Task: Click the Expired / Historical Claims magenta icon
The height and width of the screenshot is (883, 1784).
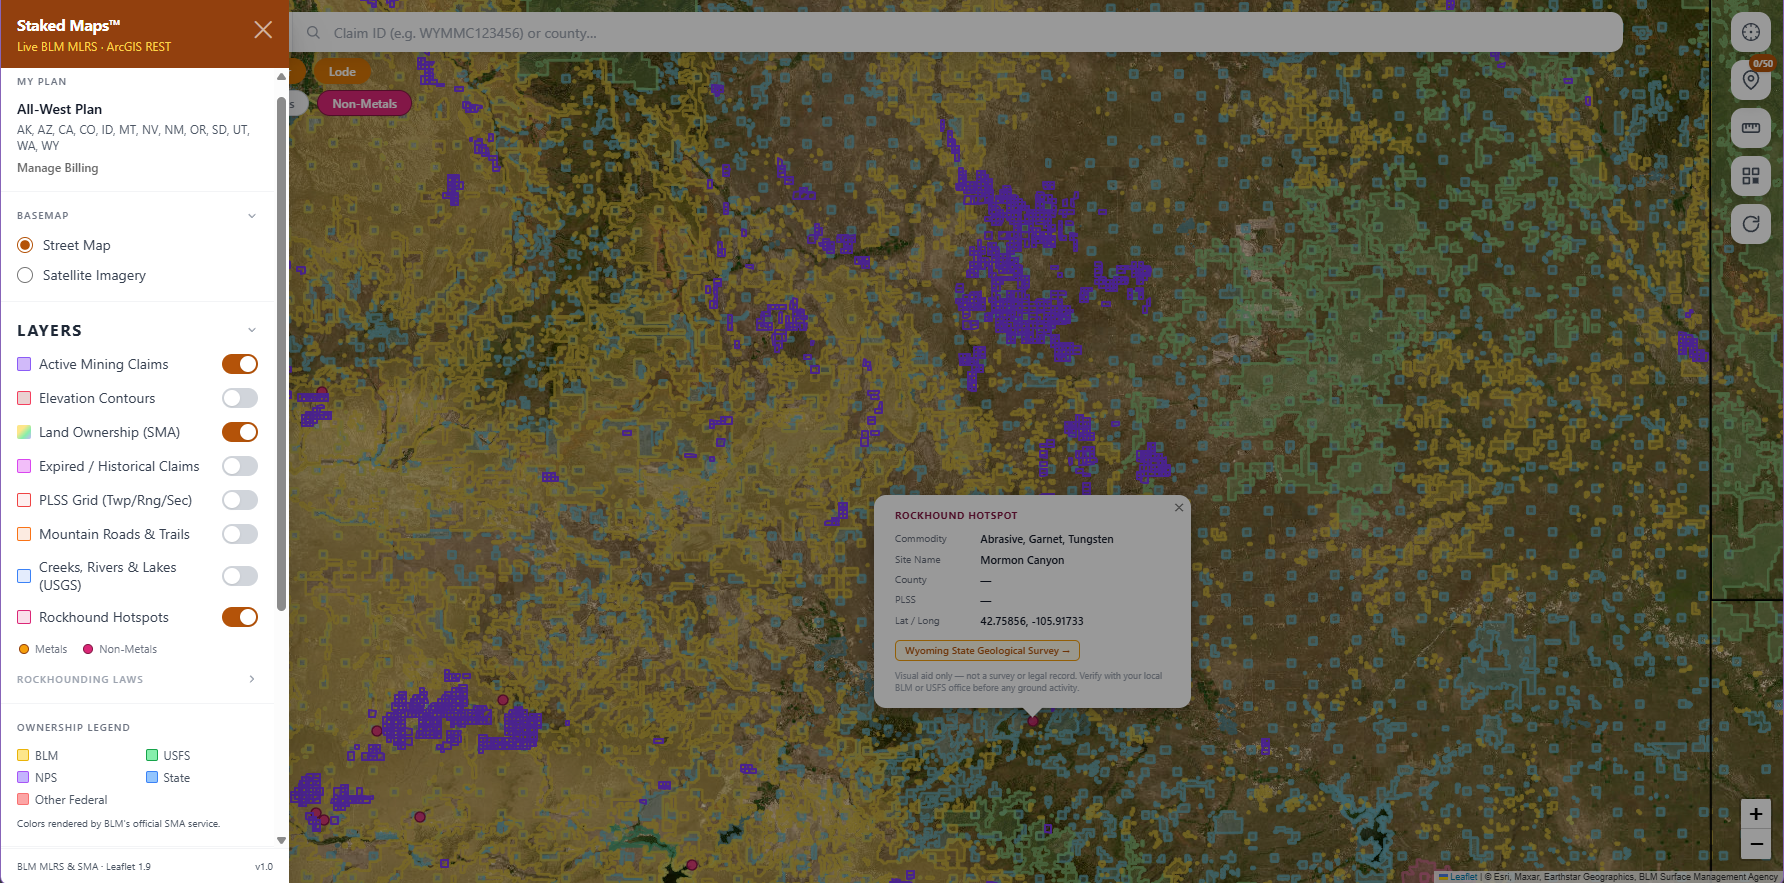Action: pyautogui.click(x=24, y=466)
